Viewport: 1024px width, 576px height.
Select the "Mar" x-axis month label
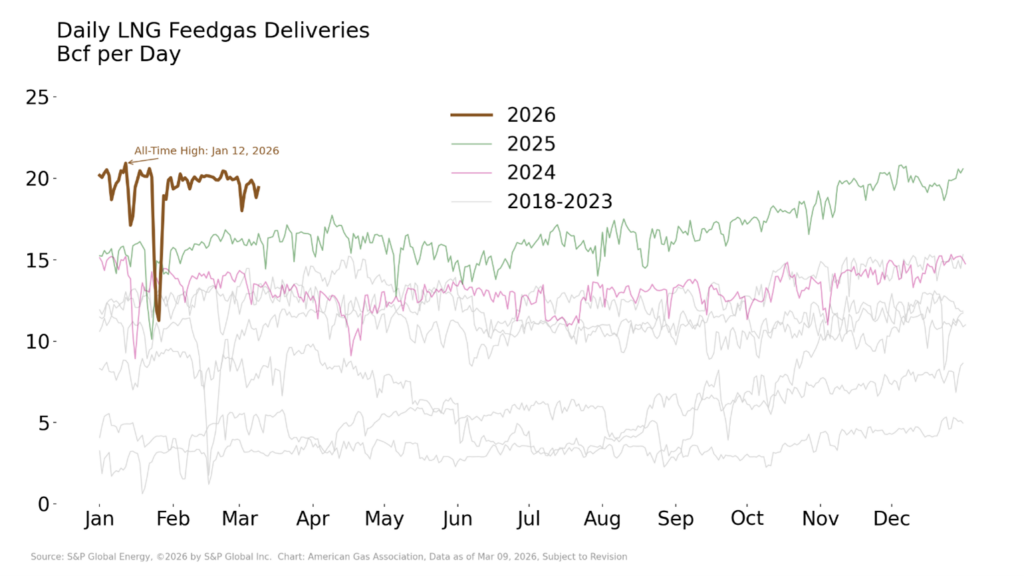(x=239, y=519)
